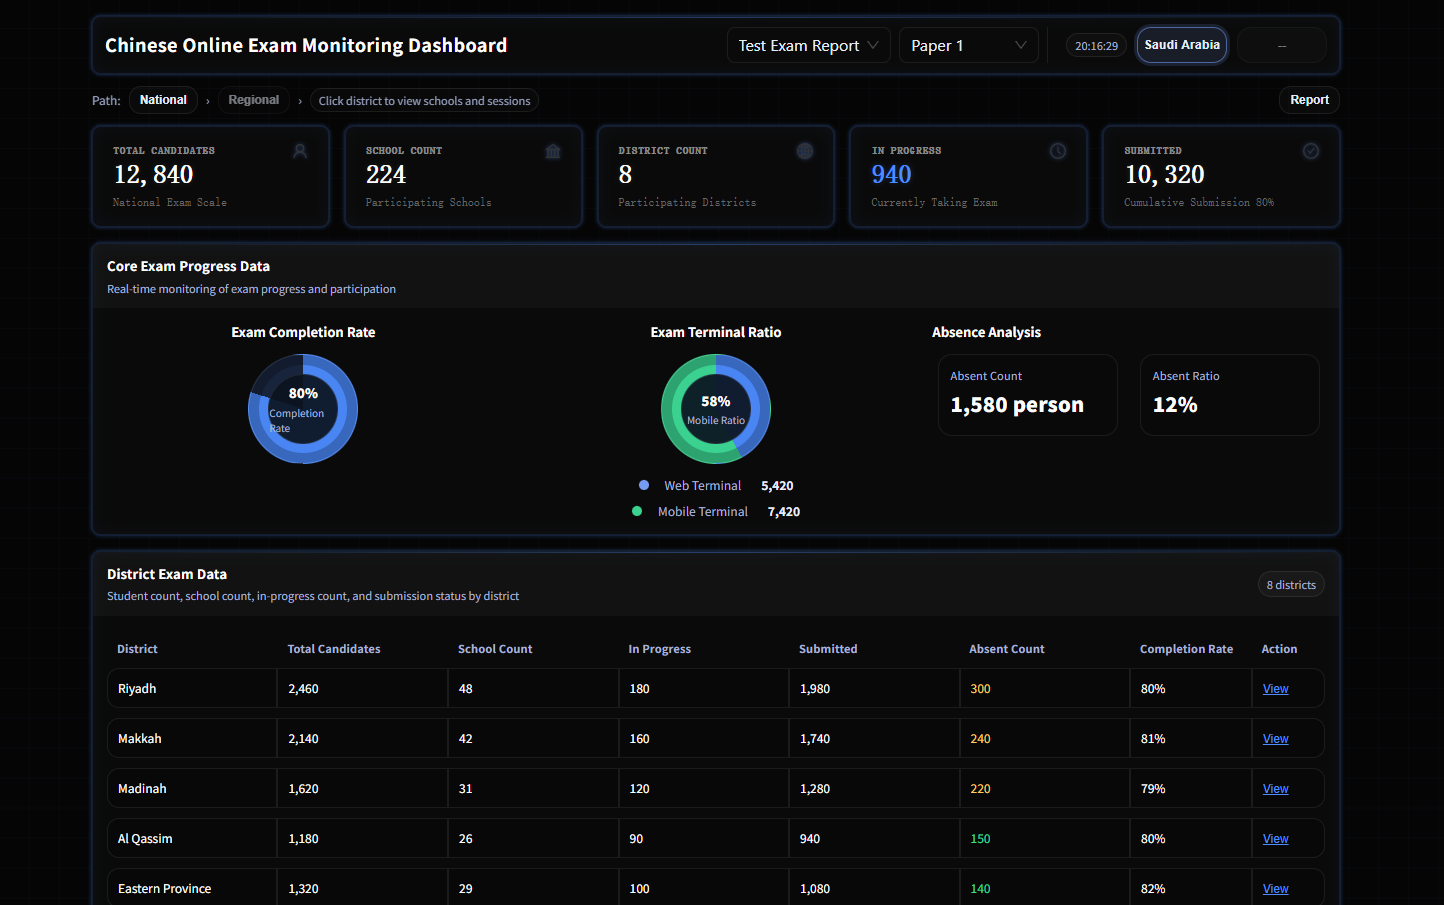This screenshot has width=1444, height=905.
Task: Click the Madinah district cell
Action: pyautogui.click(x=192, y=789)
